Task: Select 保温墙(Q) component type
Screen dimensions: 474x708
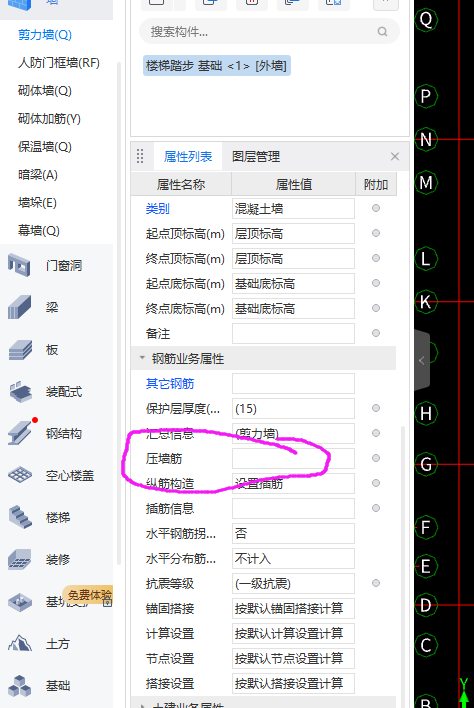Action: click(x=45, y=147)
